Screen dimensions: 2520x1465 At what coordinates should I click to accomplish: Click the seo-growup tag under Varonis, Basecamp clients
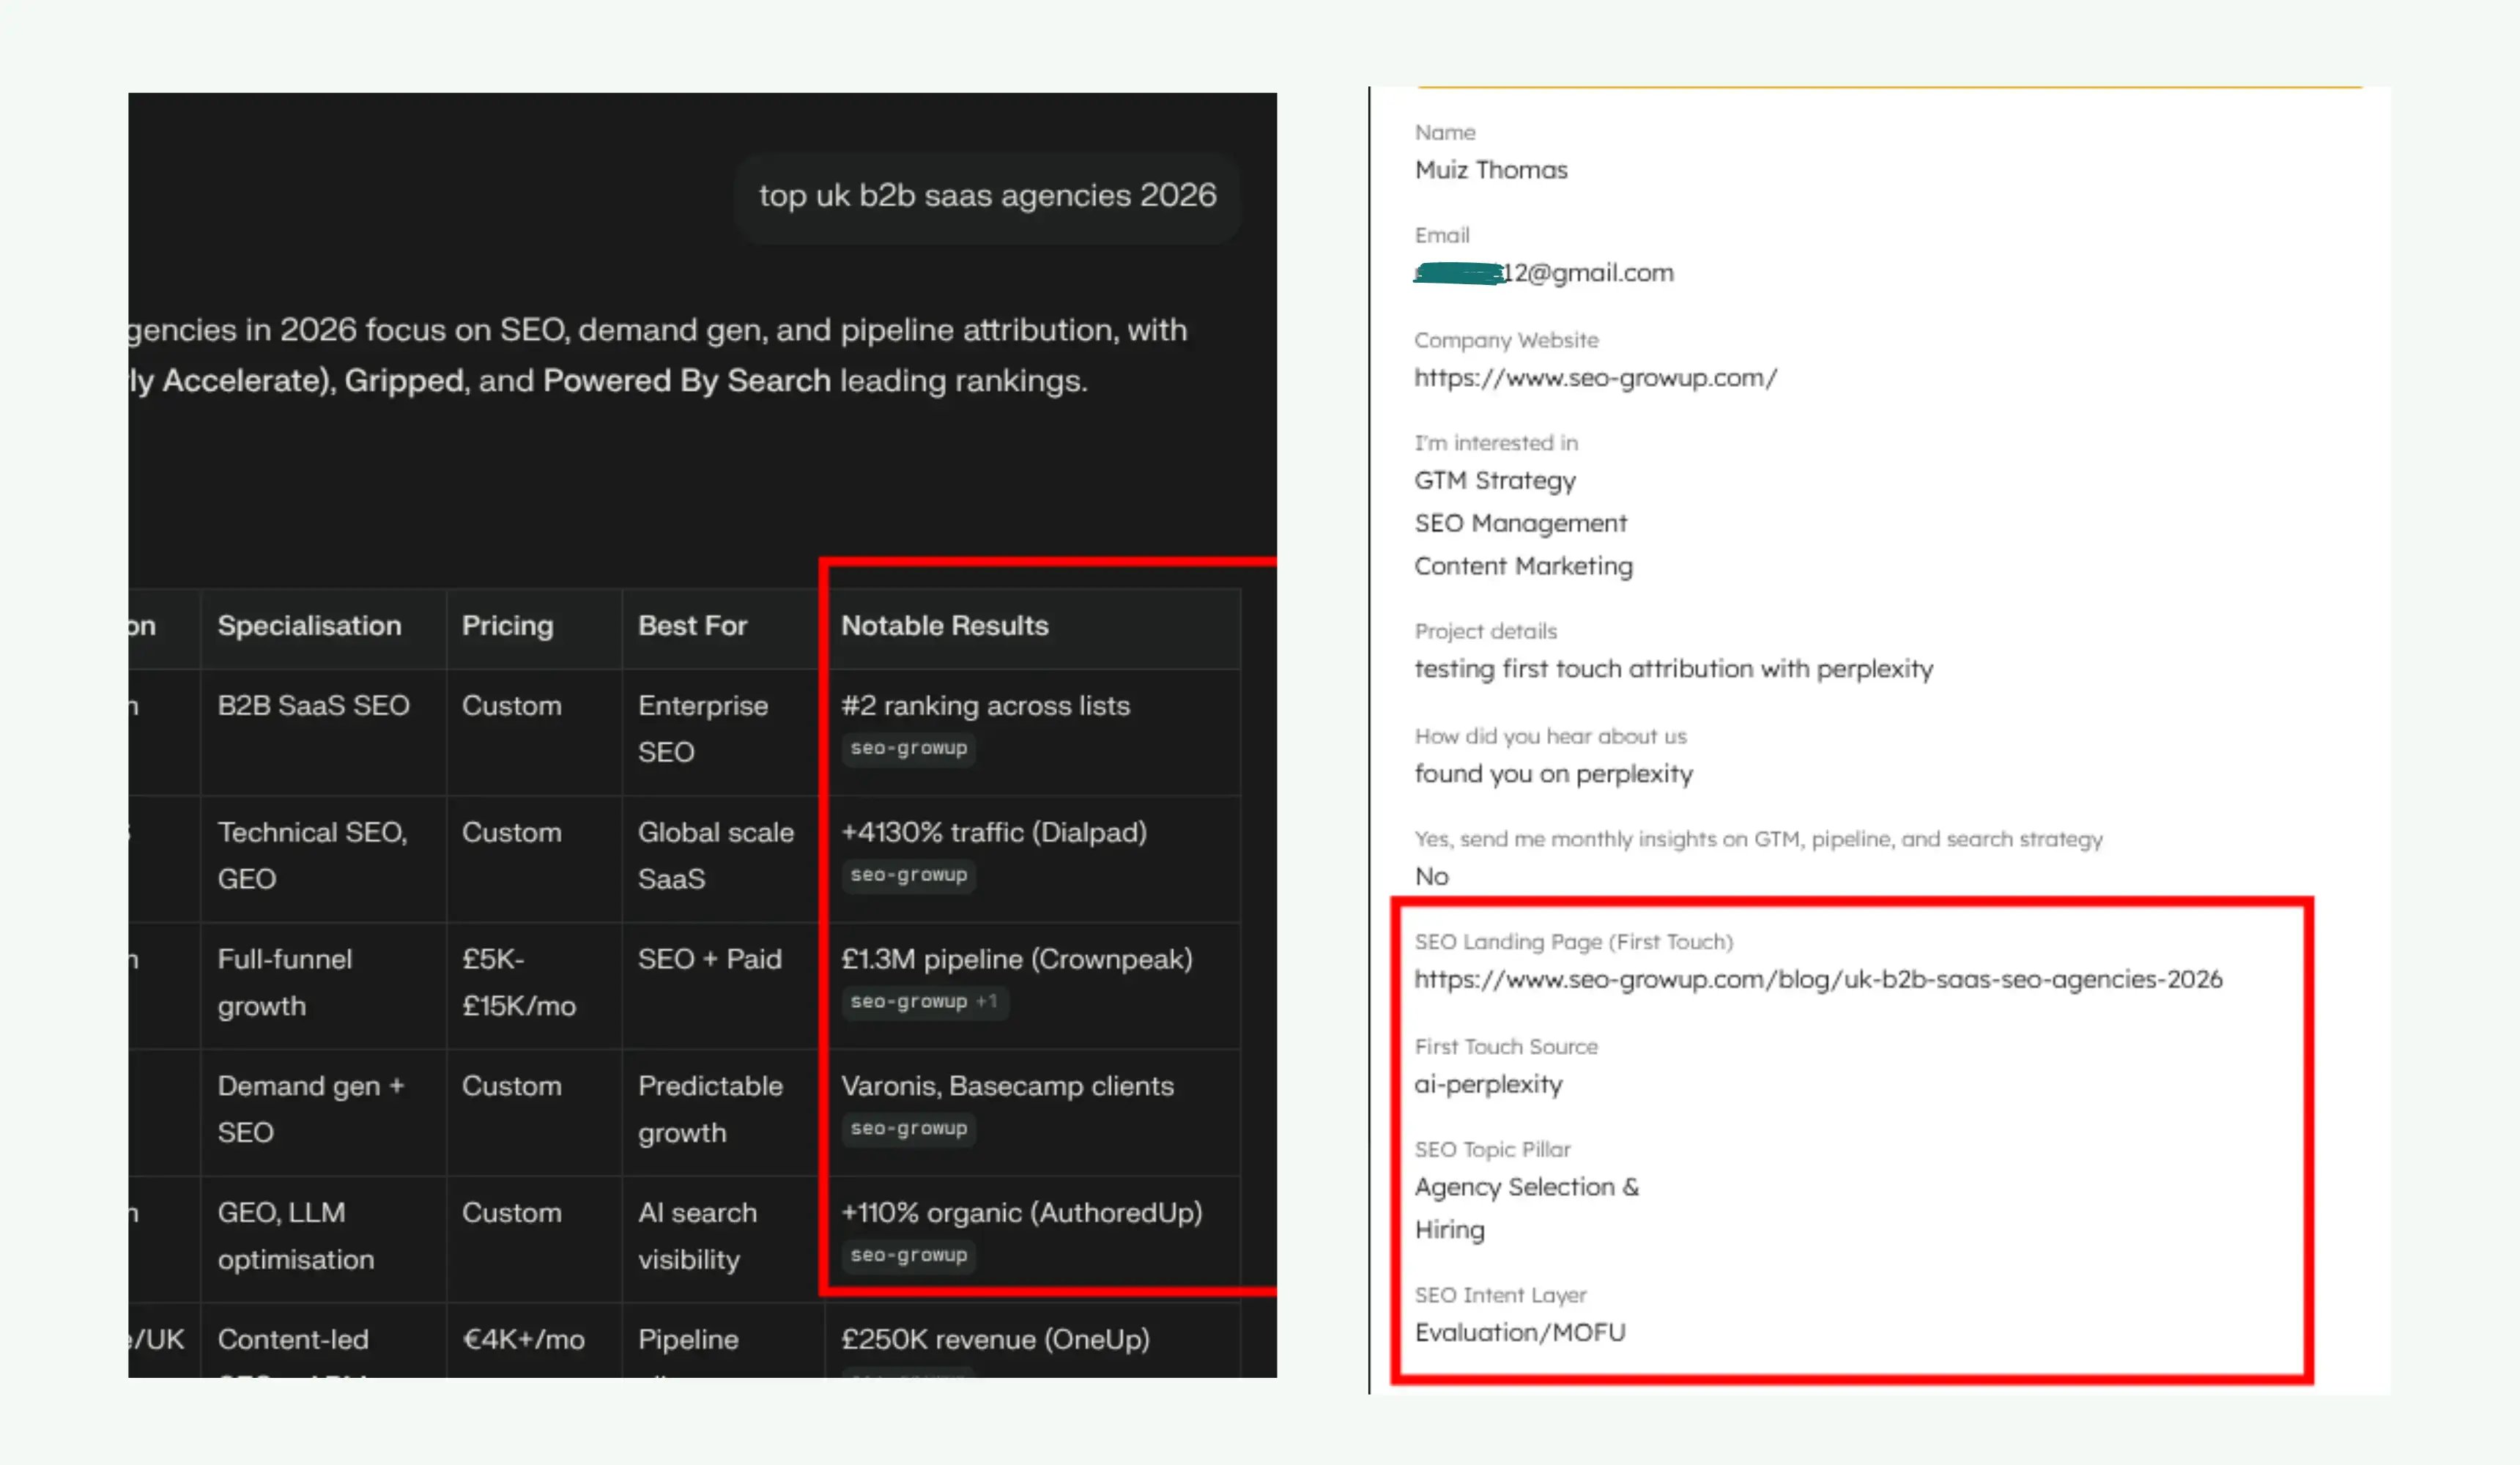[x=908, y=1129]
